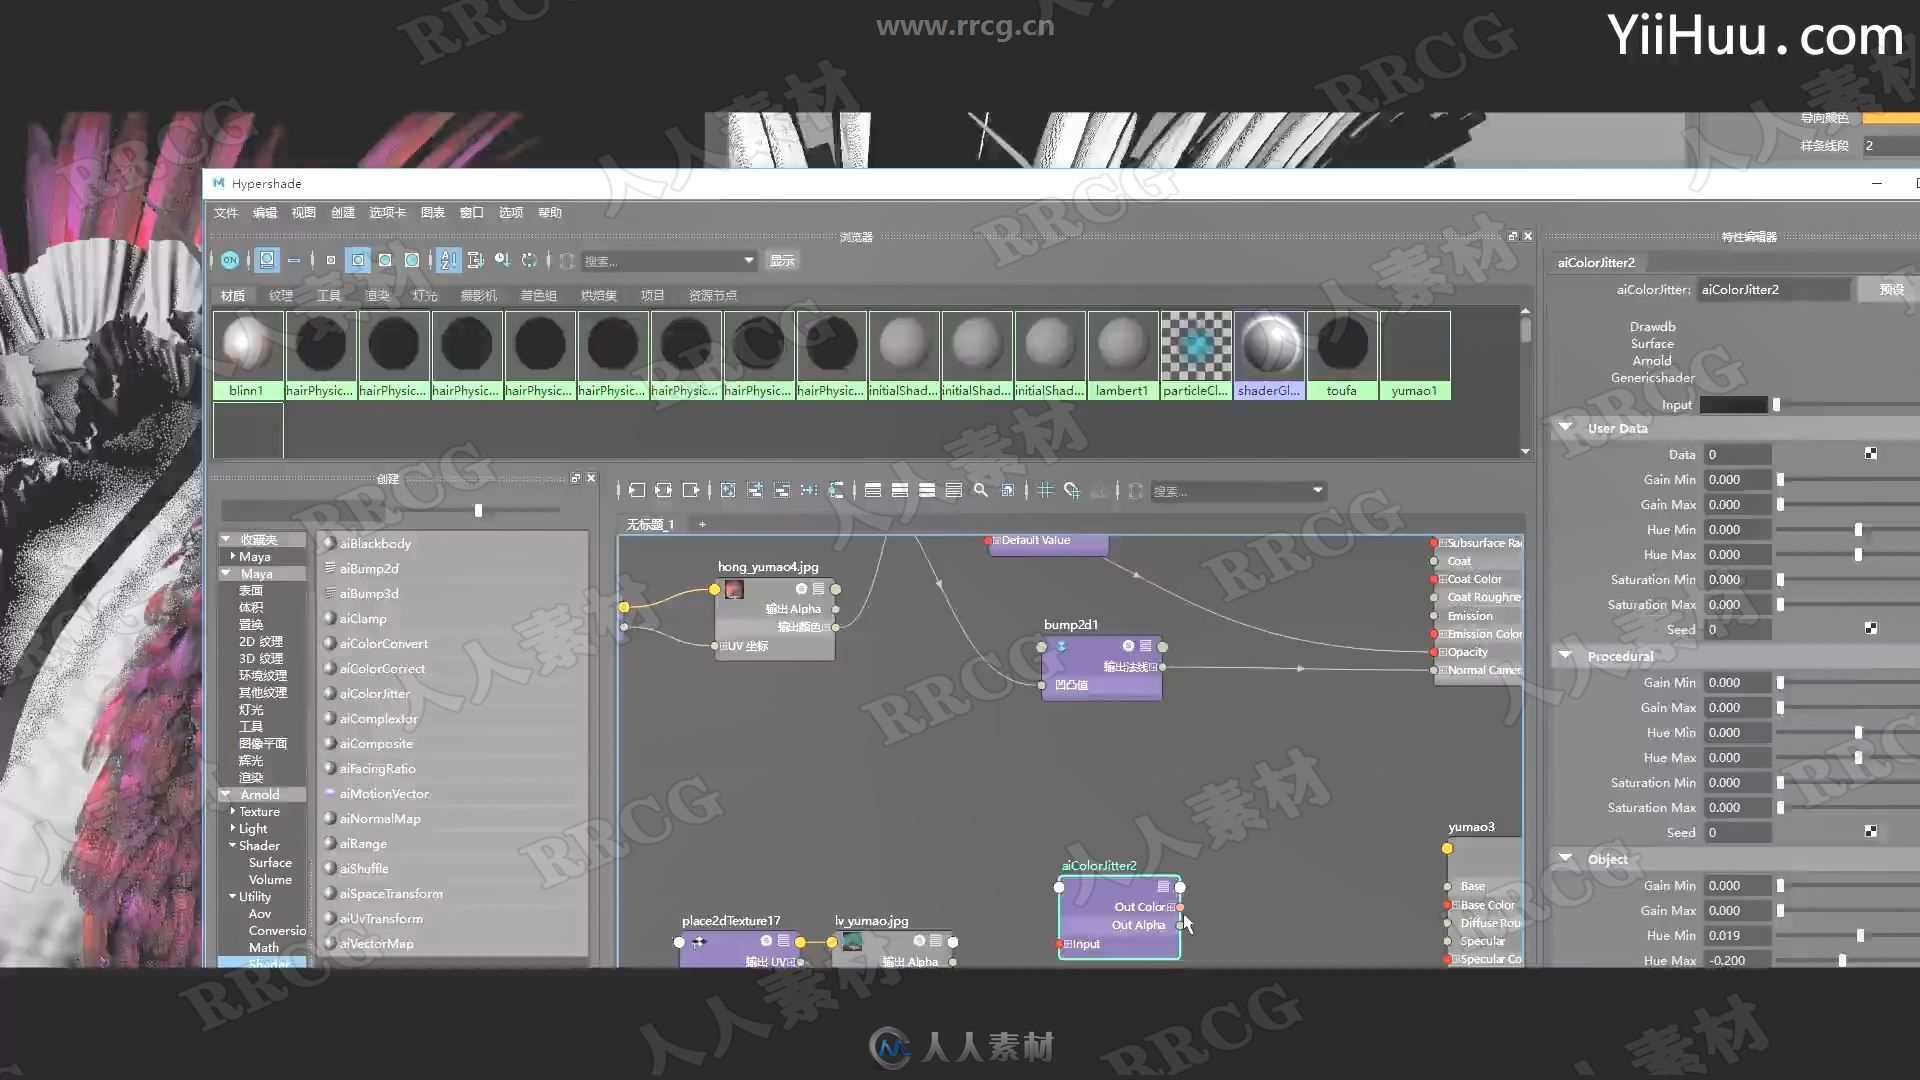Click map button beside User Data Seed
The image size is (1920, 1080).
[1871, 628]
